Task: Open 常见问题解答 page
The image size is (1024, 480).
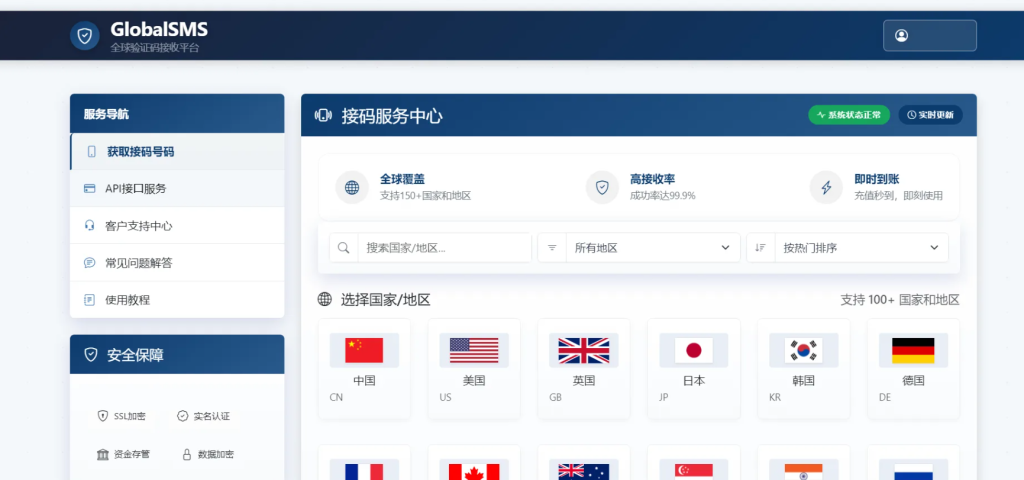Action: coord(177,263)
